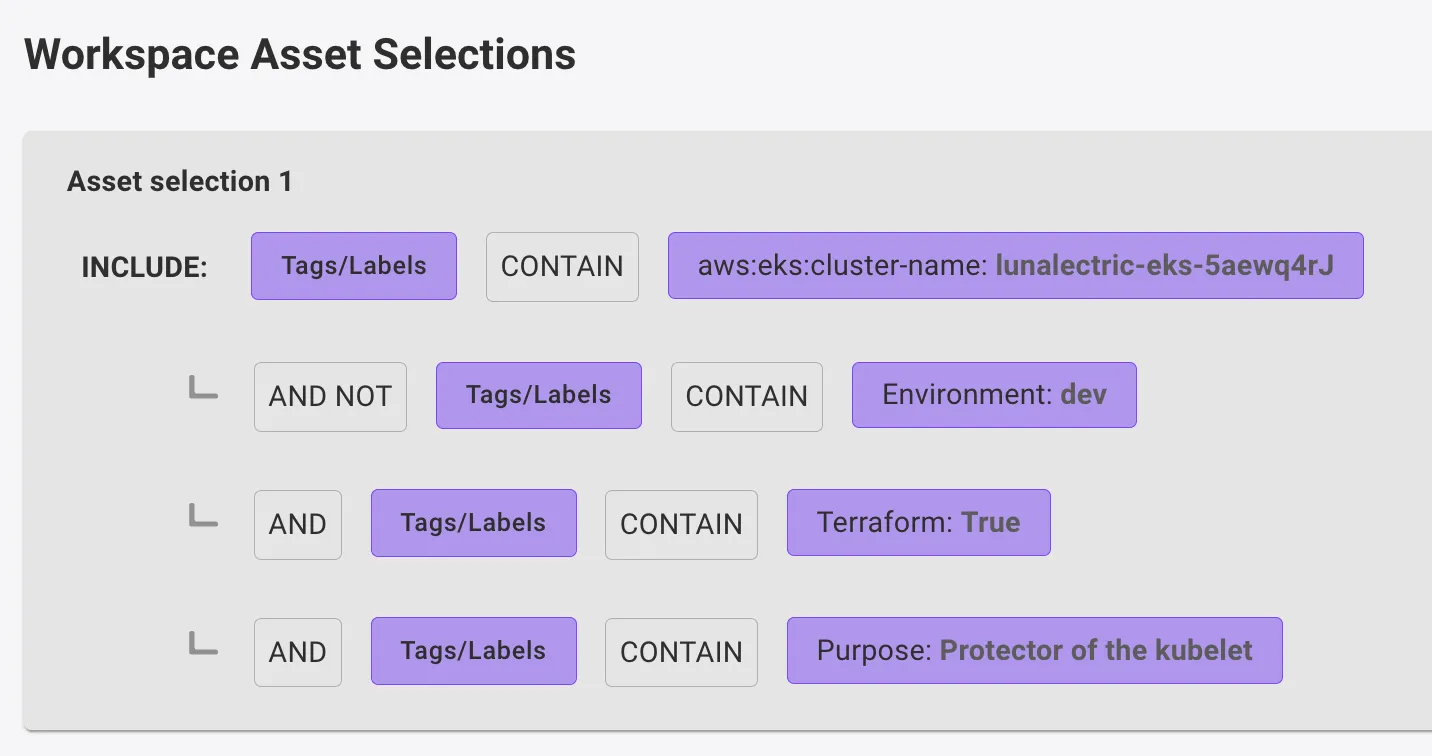Open the AND NOT operator selector
The height and width of the screenshot is (756, 1432).
(330, 396)
